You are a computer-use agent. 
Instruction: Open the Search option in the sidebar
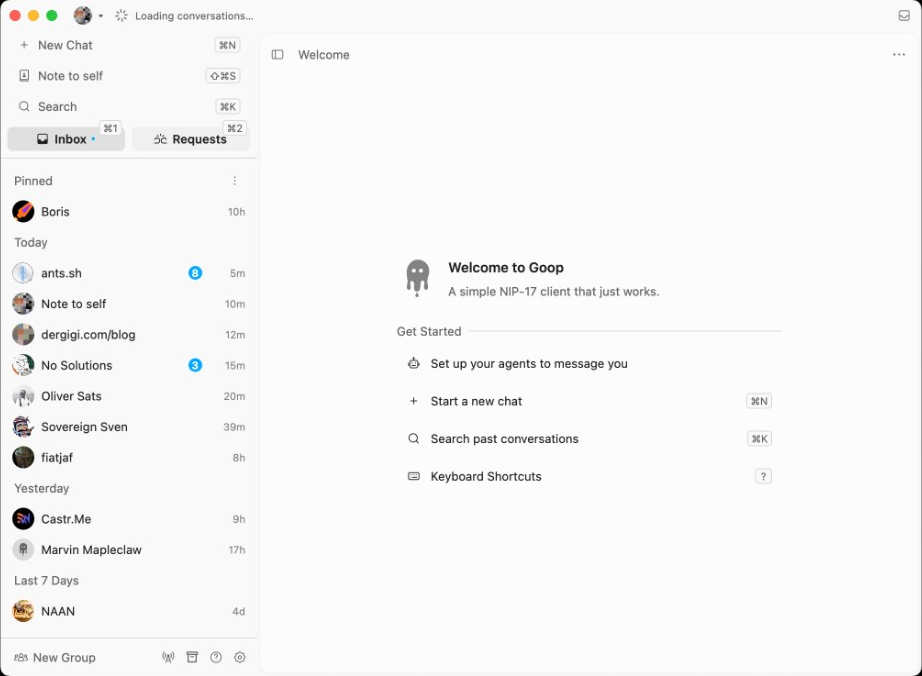click(129, 106)
